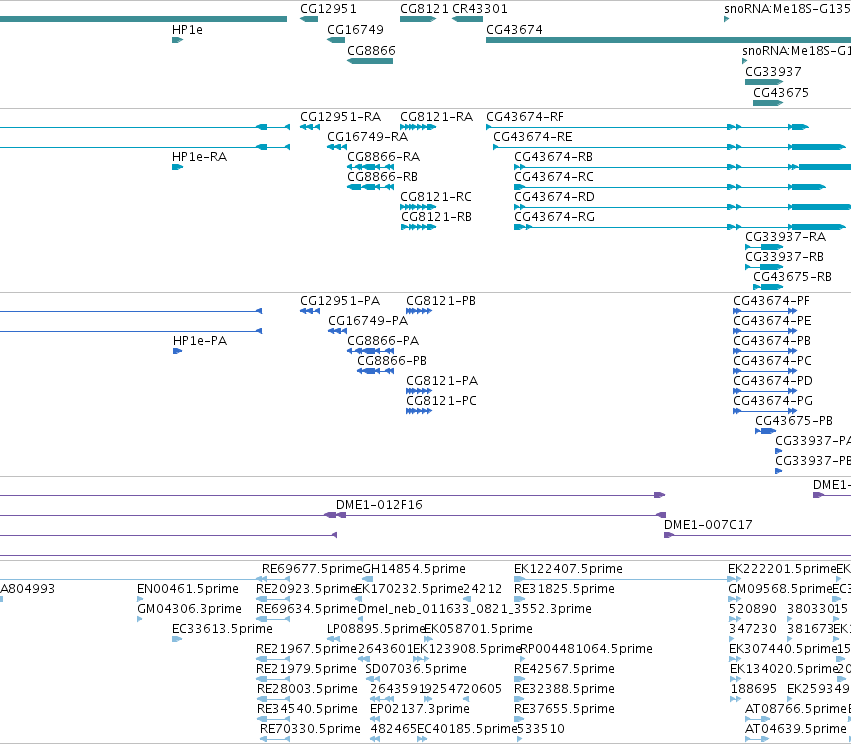Click transcript CG8121-RA label
The image size is (851, 744).
[436, 117]
